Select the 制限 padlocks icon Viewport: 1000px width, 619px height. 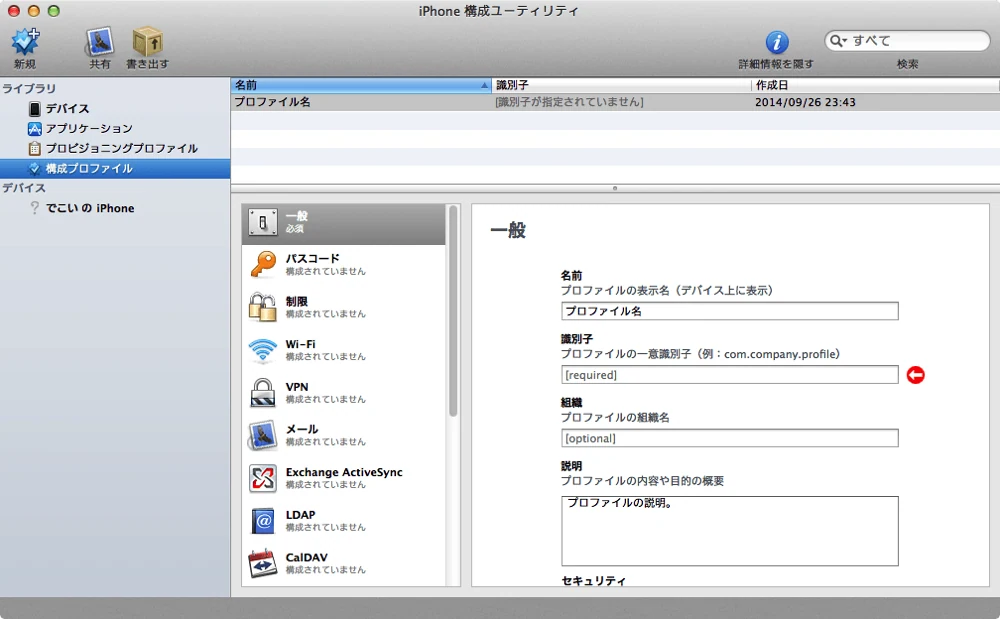[263, 307]
